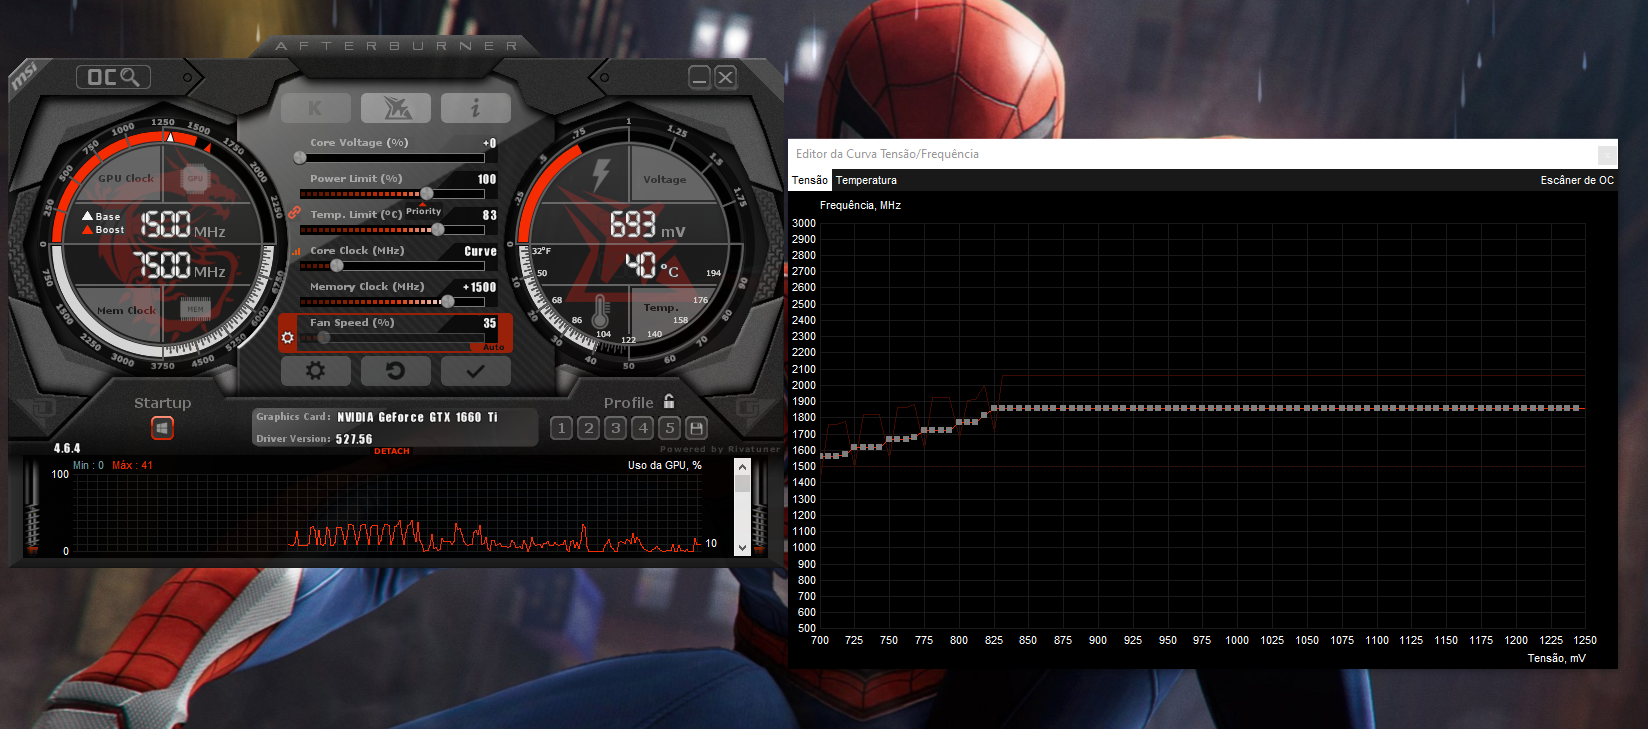
Task: Click 'Escâner de OC' in curve editor
Action: (1577, 180)
